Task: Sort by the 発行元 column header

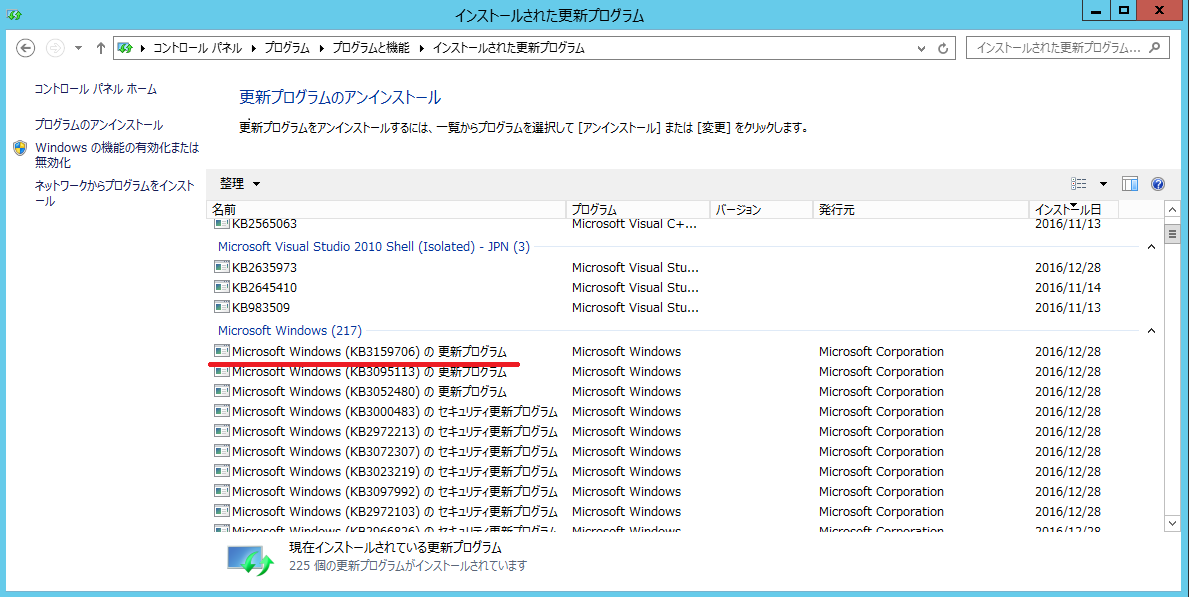Action: (x=836, y=210)
